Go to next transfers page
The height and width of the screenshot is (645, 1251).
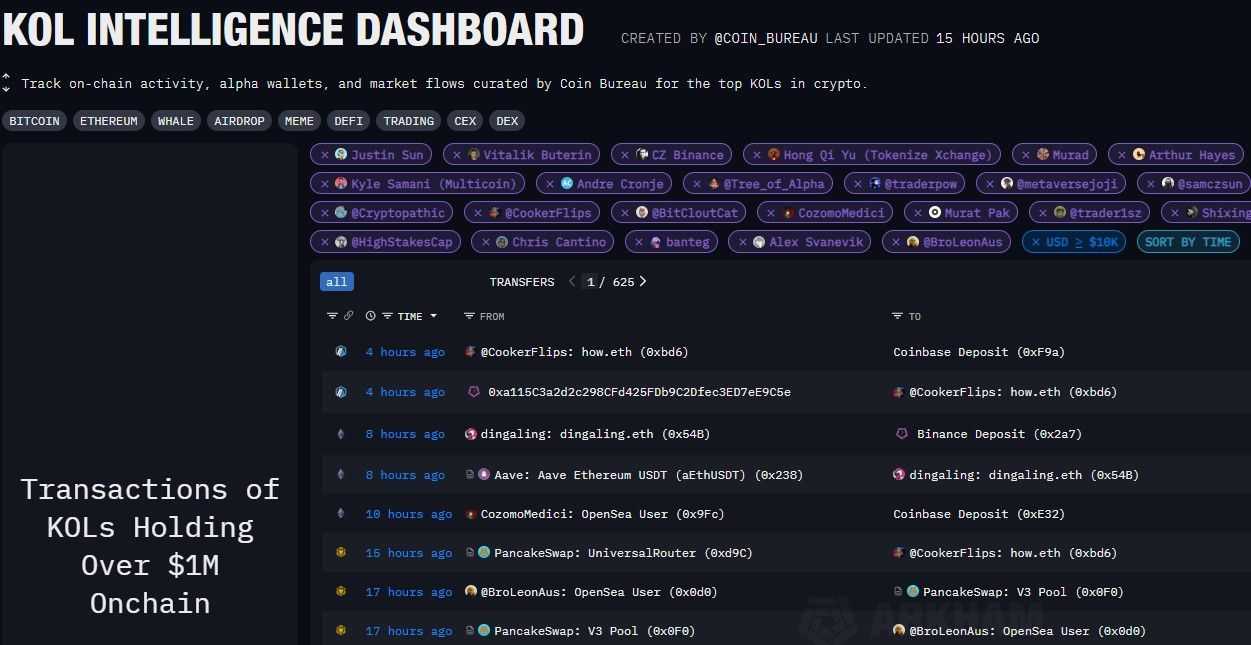(643, 282)
